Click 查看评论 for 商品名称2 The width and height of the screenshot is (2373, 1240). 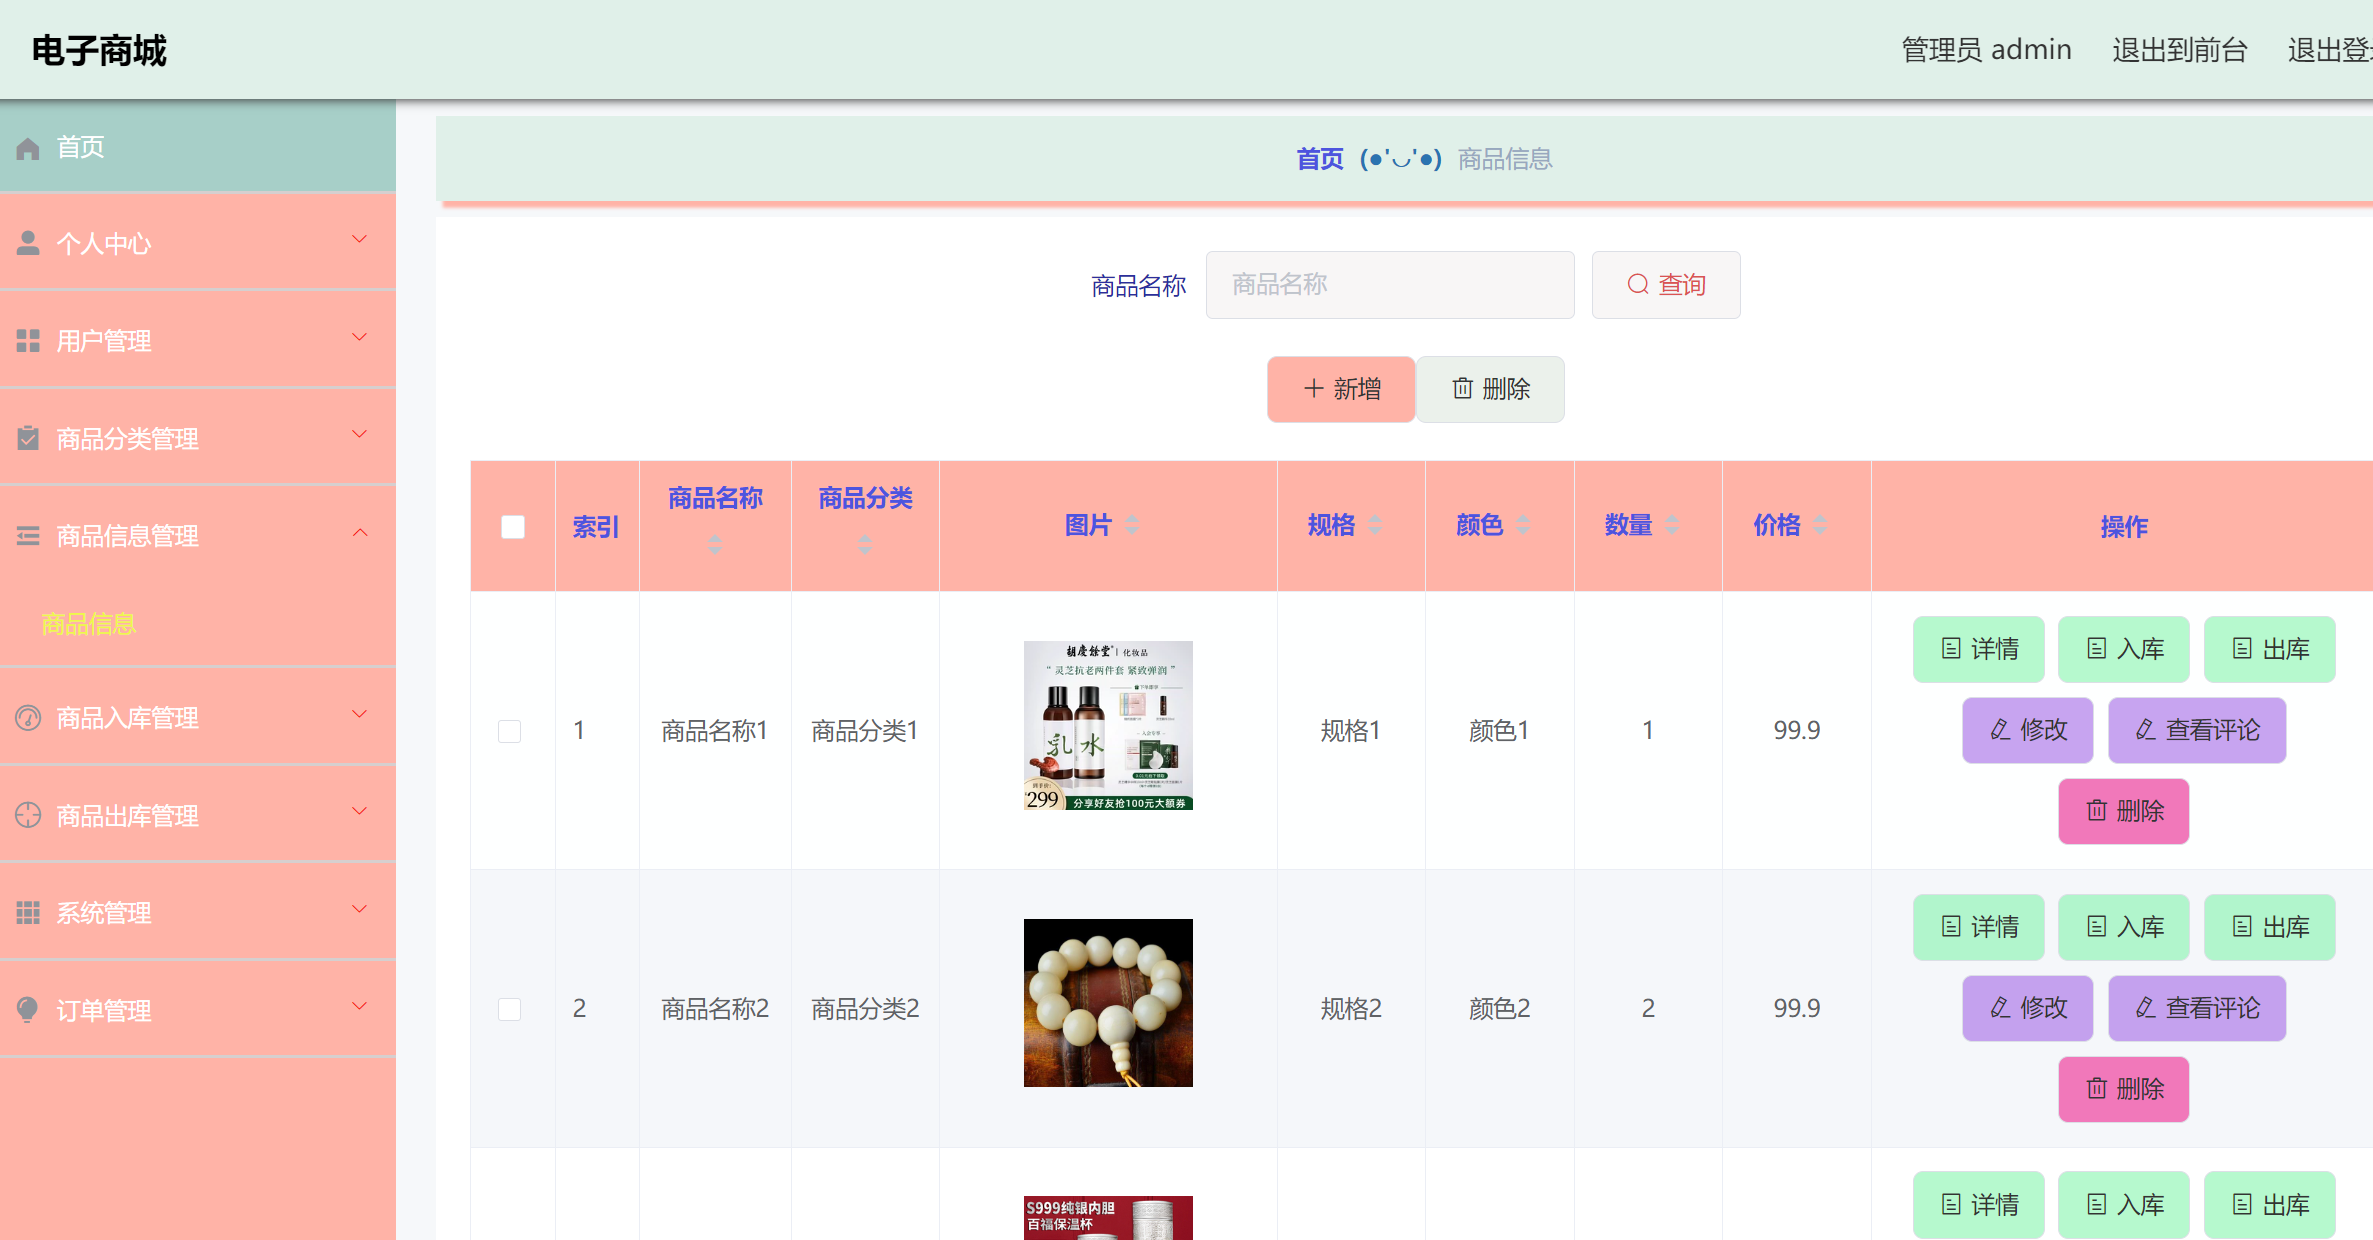(2197, 1008)
